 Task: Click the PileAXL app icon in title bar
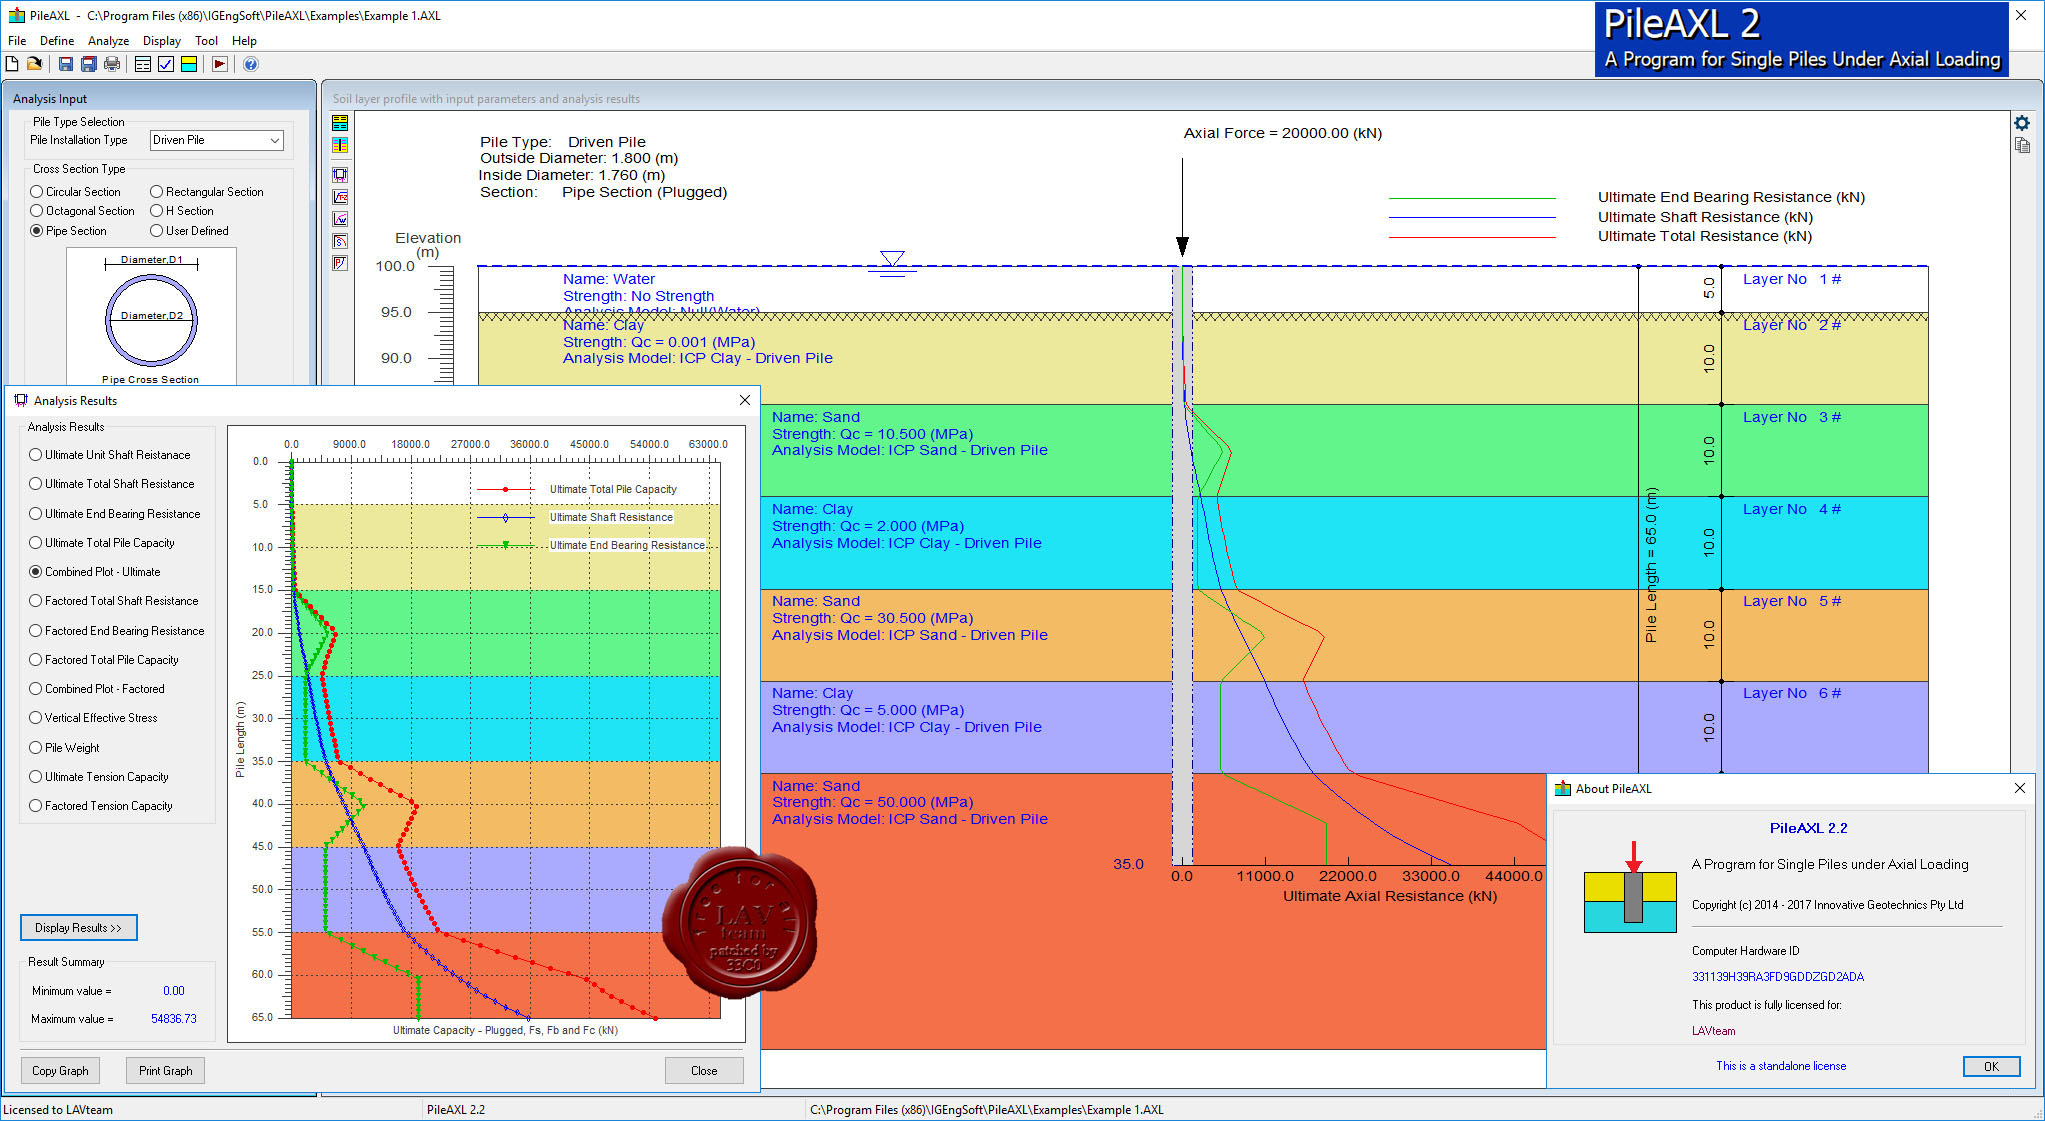coord(16,16)
